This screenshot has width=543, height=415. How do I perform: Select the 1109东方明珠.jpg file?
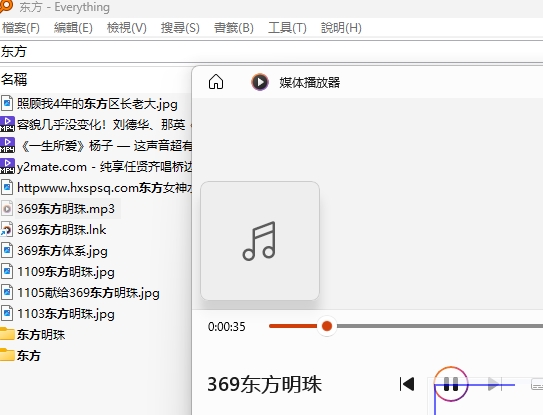click(66, 272)
